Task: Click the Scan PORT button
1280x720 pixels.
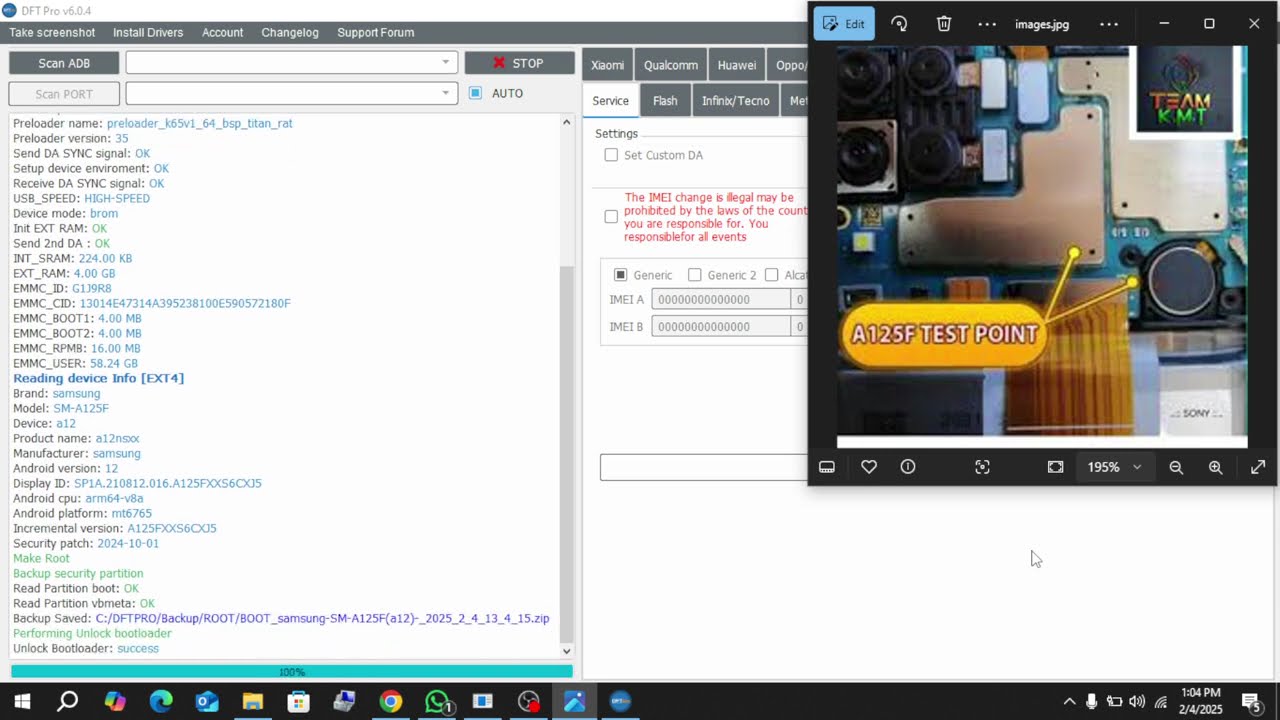Action: pyautogui.click(x=64, y=94)
